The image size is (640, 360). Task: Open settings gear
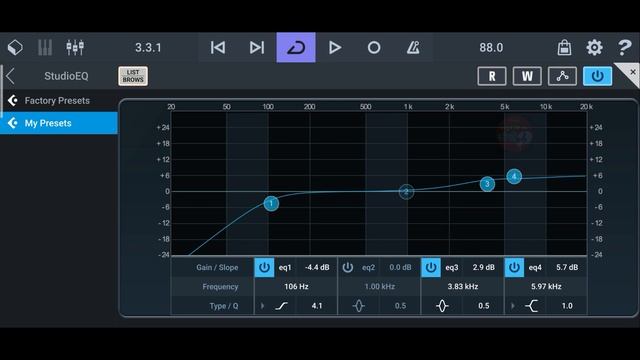tap(594, 47)
